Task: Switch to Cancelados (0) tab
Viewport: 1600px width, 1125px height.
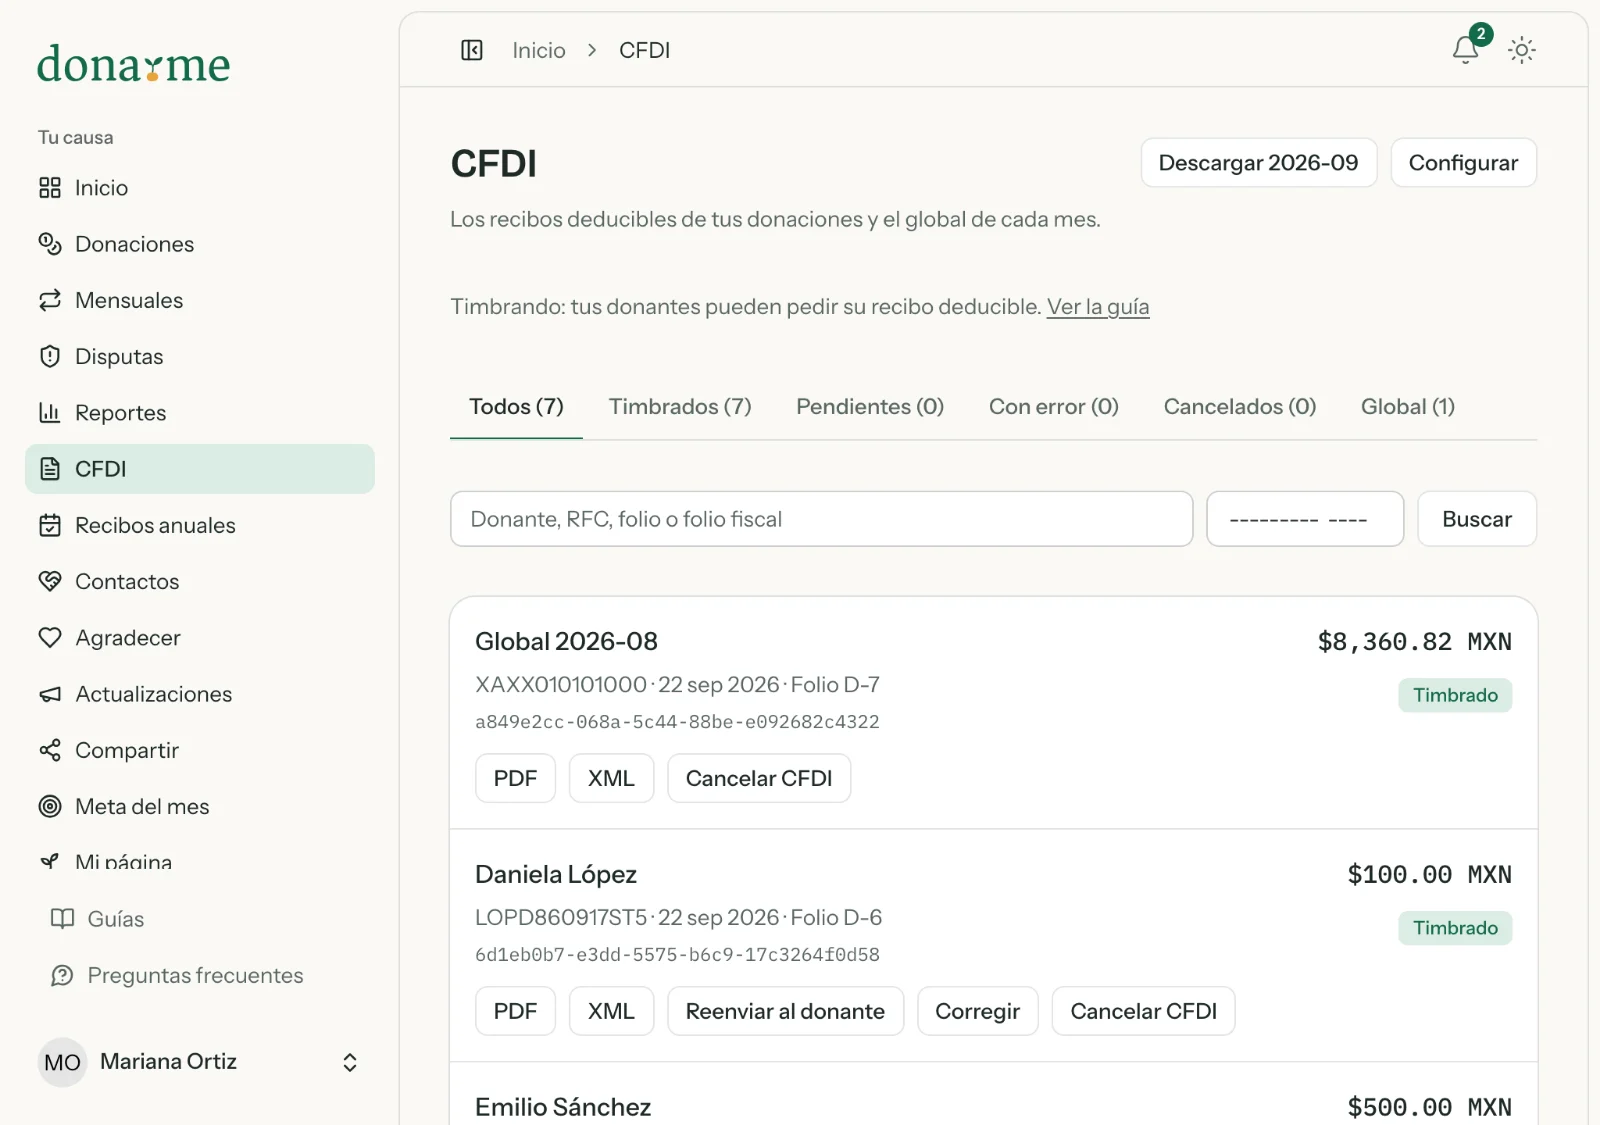Action: 1240,407
